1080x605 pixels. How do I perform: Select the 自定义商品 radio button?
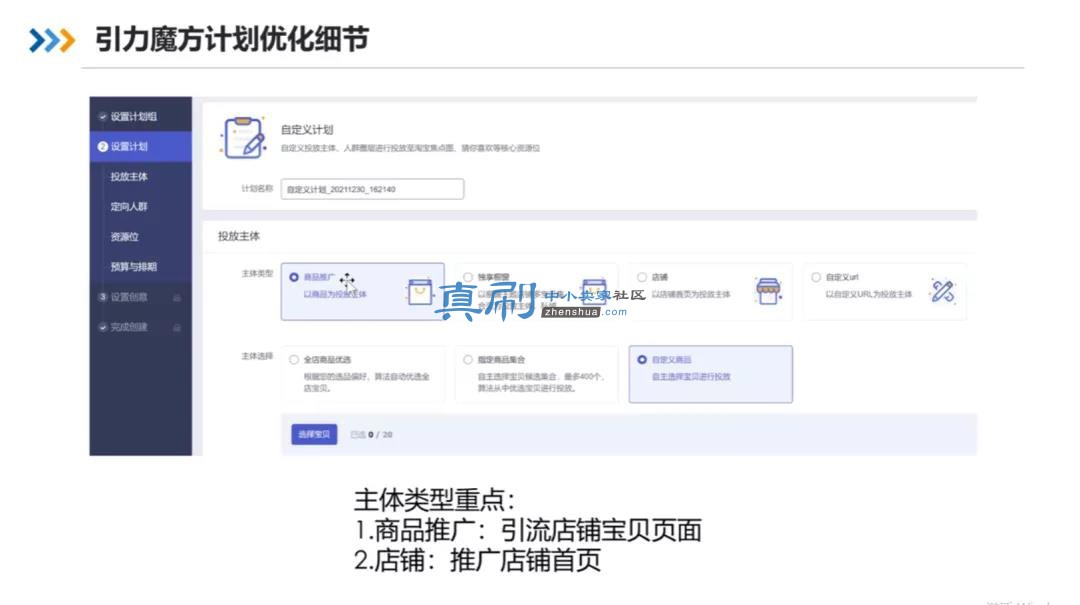coord(642,360)
